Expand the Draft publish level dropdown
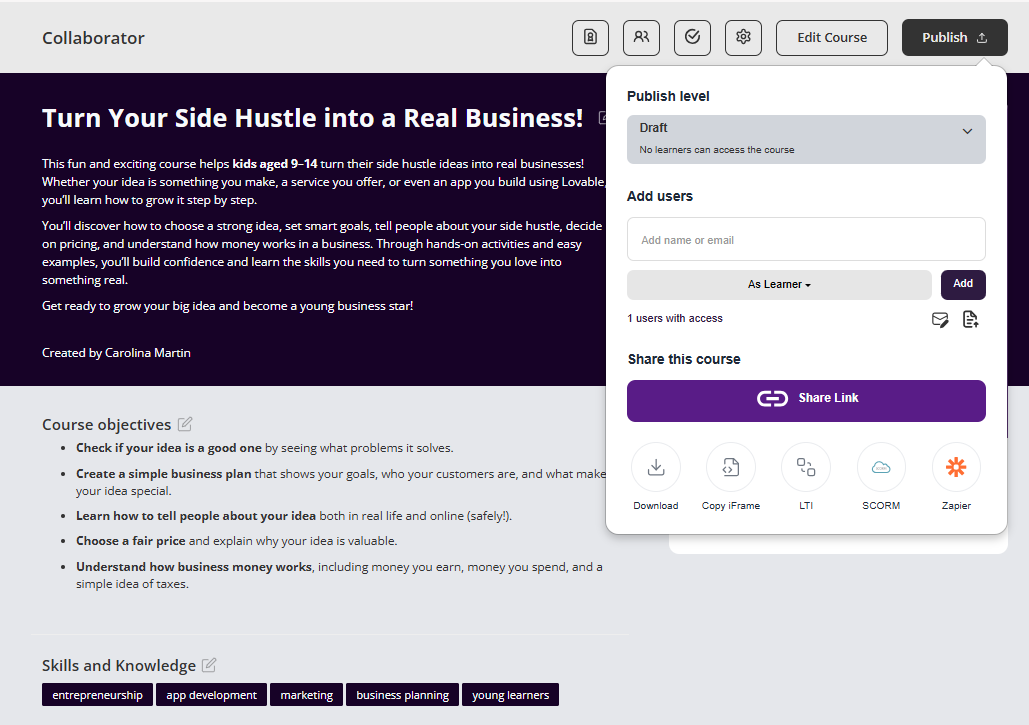Screen dimensions: 1029x725 [806, 139]
